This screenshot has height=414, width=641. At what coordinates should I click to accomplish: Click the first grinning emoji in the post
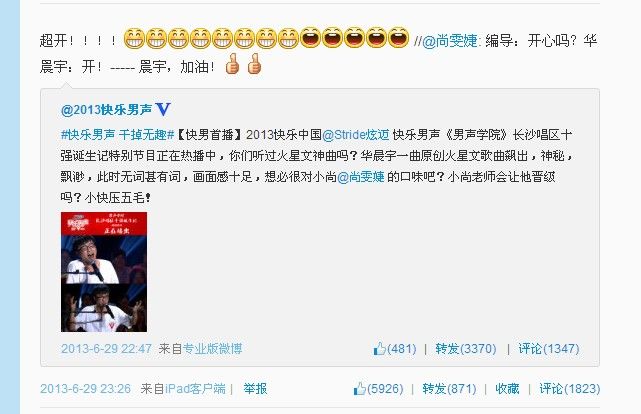(x=134, y=38)
